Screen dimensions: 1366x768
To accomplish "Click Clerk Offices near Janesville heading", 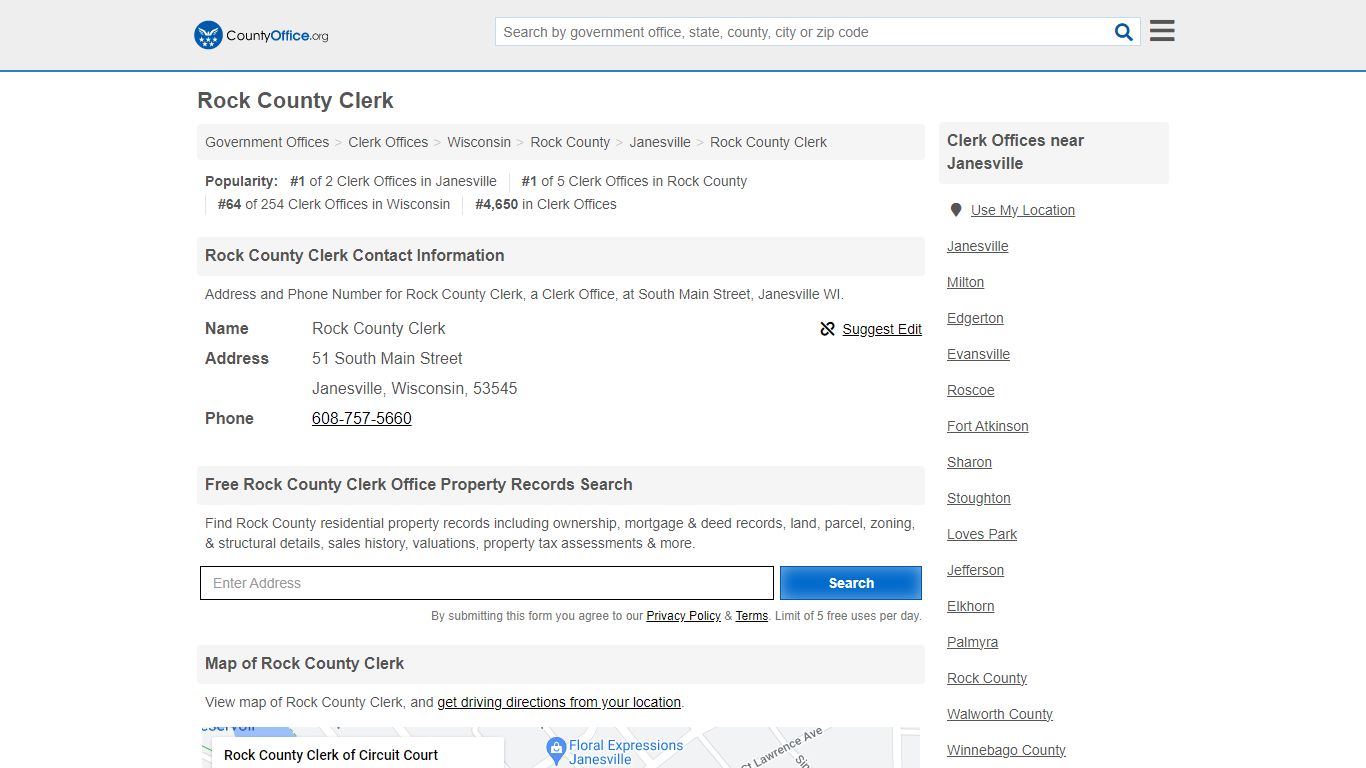I will 1016,152.
